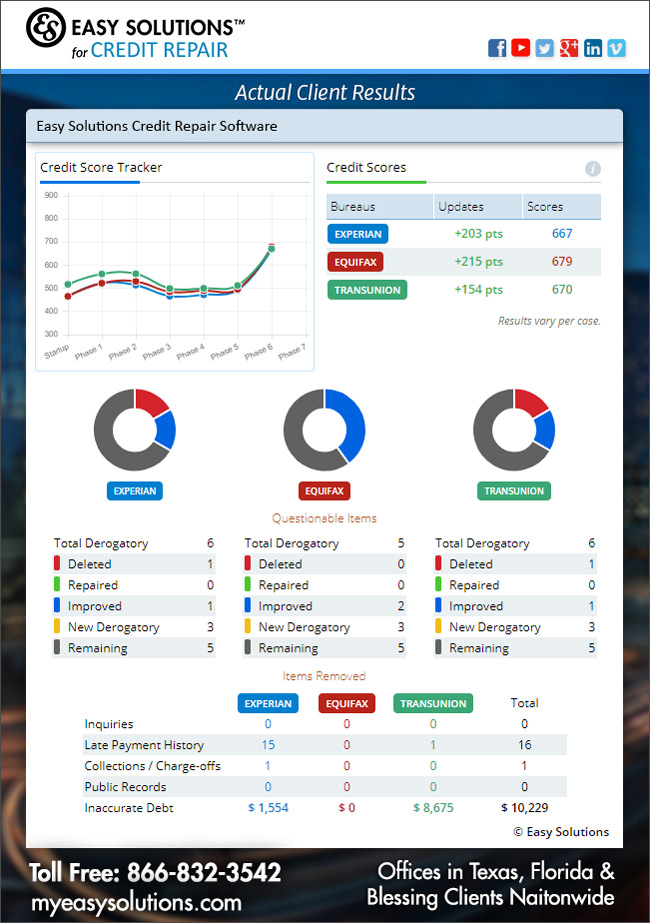Image resolution: width=650 pixels, height=923 pixels.
Task: Click the Experian badge in Credit Scores table
Action: [x=357, y=234]
